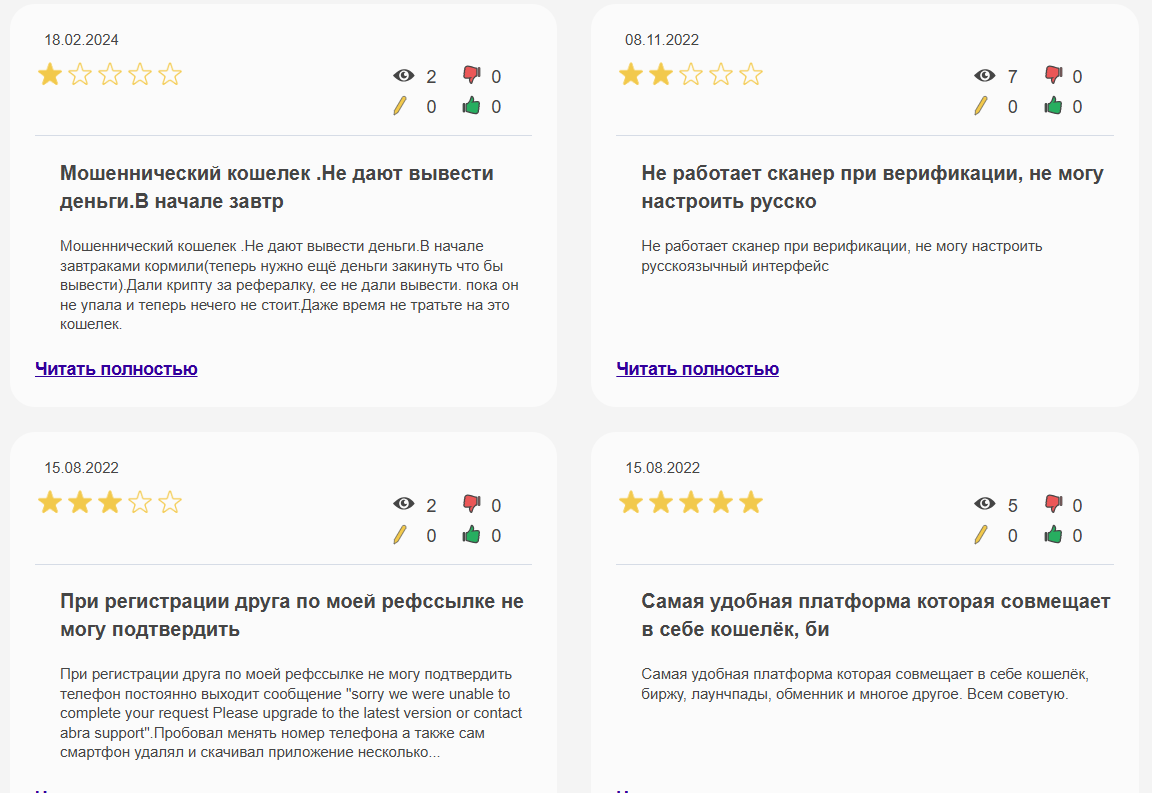Click heading 'Самая удобная платформа' review

tap(875, 615)
